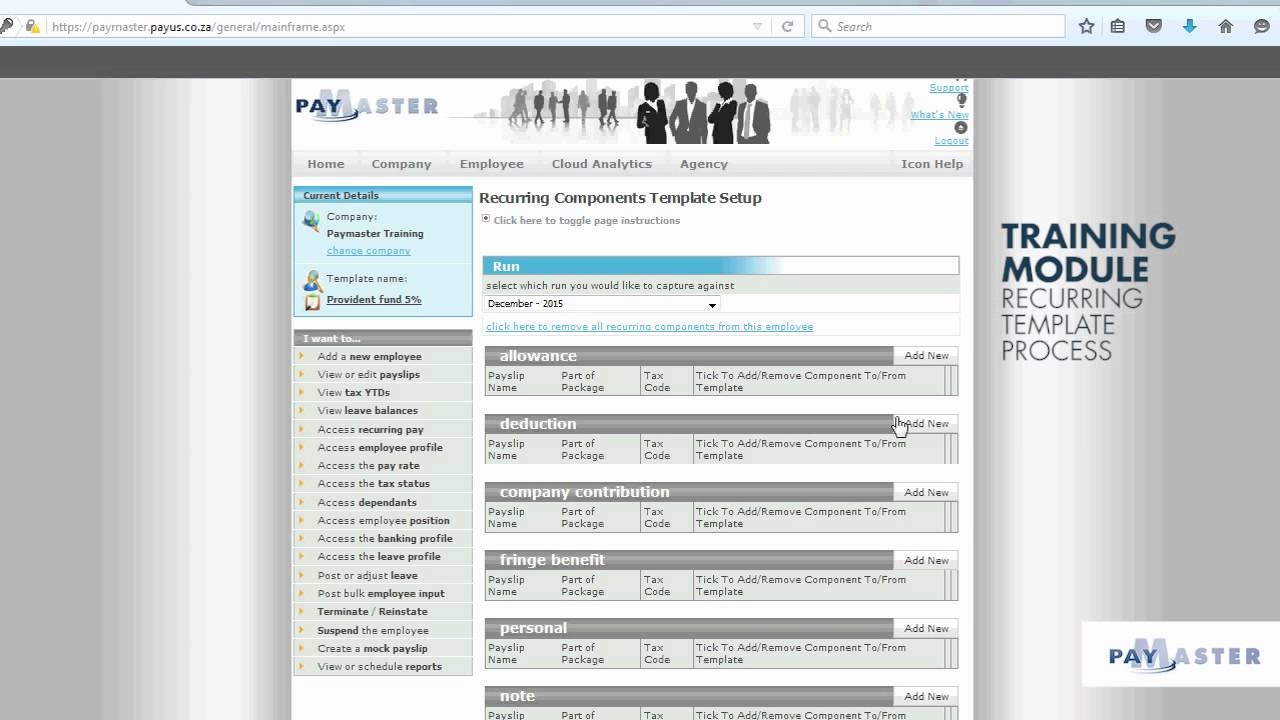Click the change company link
The image size is (1280, 720).
pos(368,251)
